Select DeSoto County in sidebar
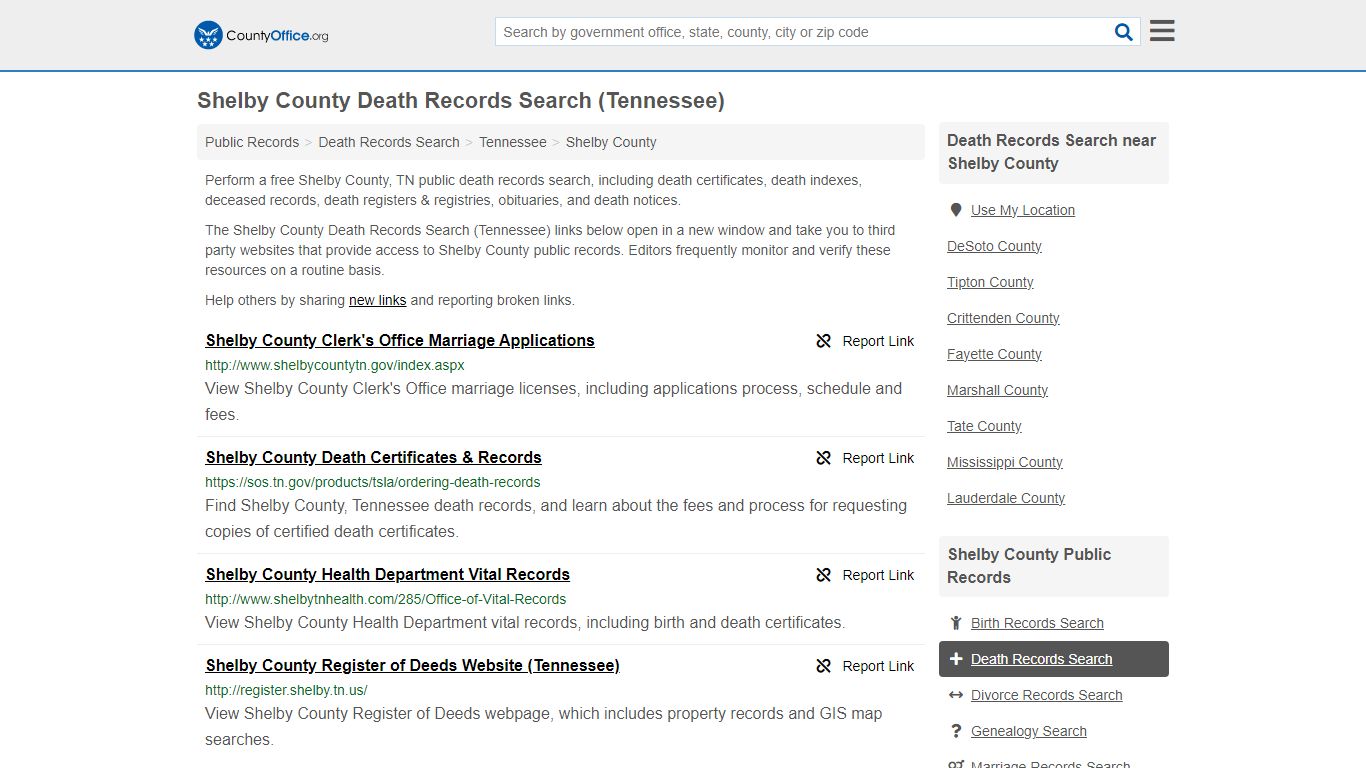The width and height of the screenshot is (1366, 768). [994, 246]
